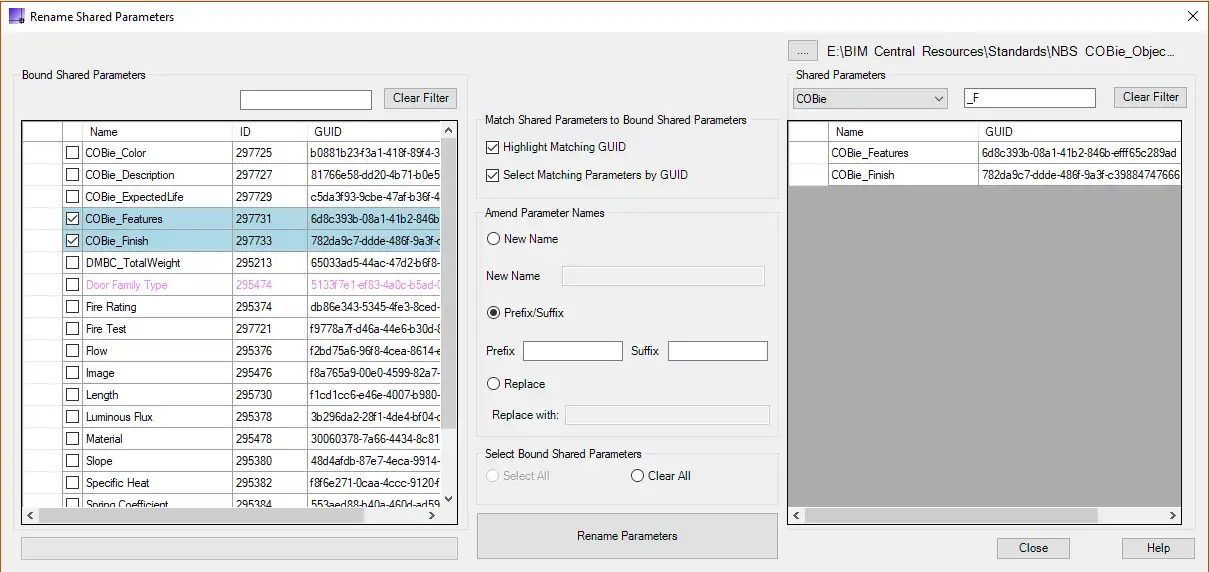Focus the Suffix input box
Image resolution: width=1209 pixels, height=572 pixels.
[717, 351]
